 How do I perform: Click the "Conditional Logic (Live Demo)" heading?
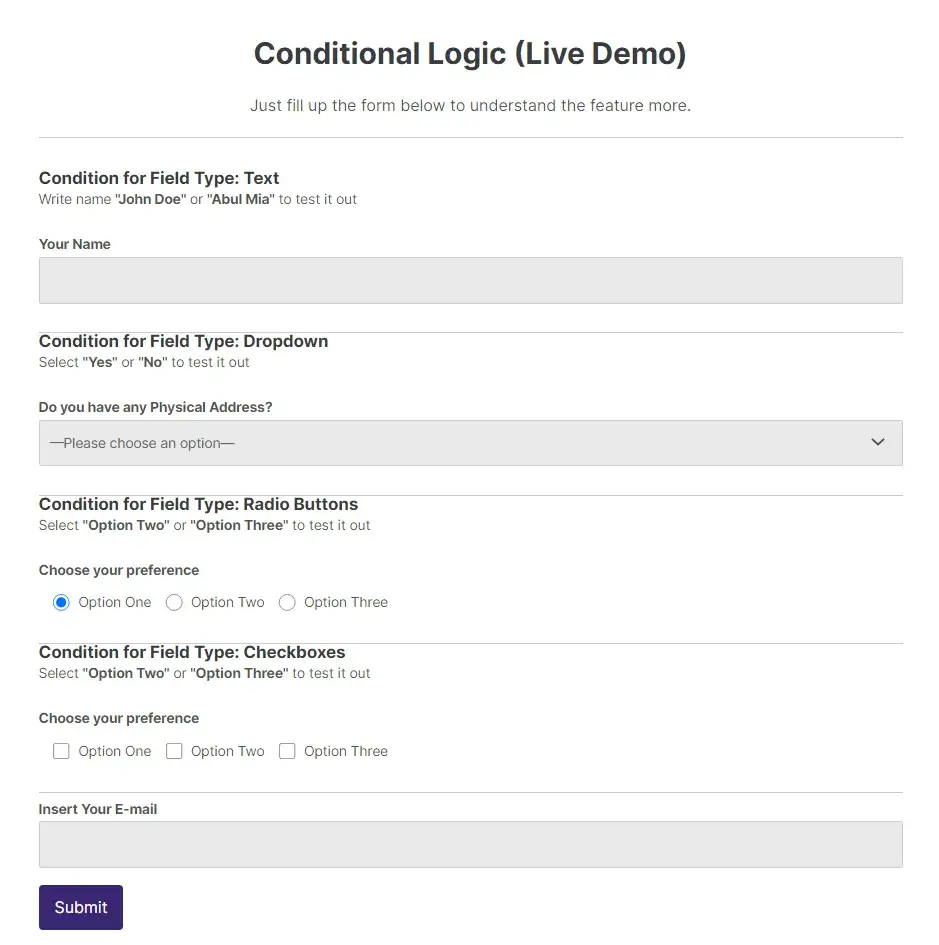click(x=469, y=53)
